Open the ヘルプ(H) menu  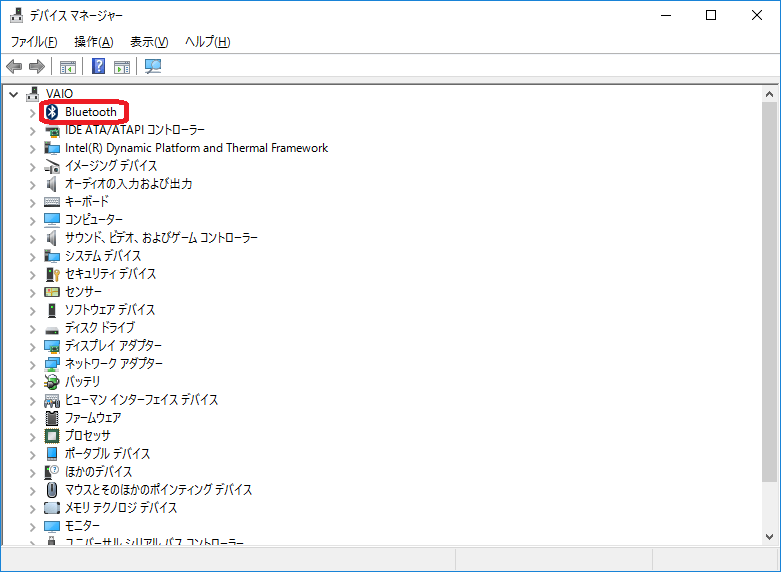click(x=207, y=42)
